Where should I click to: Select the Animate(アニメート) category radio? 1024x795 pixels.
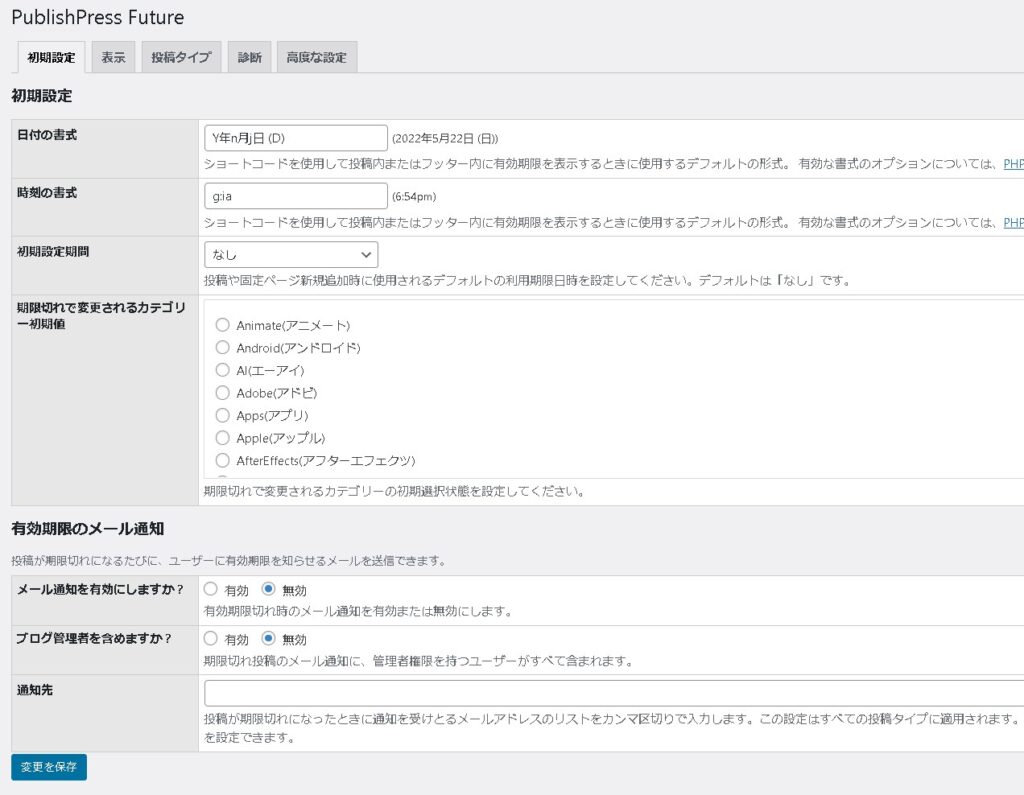(223, 325)
